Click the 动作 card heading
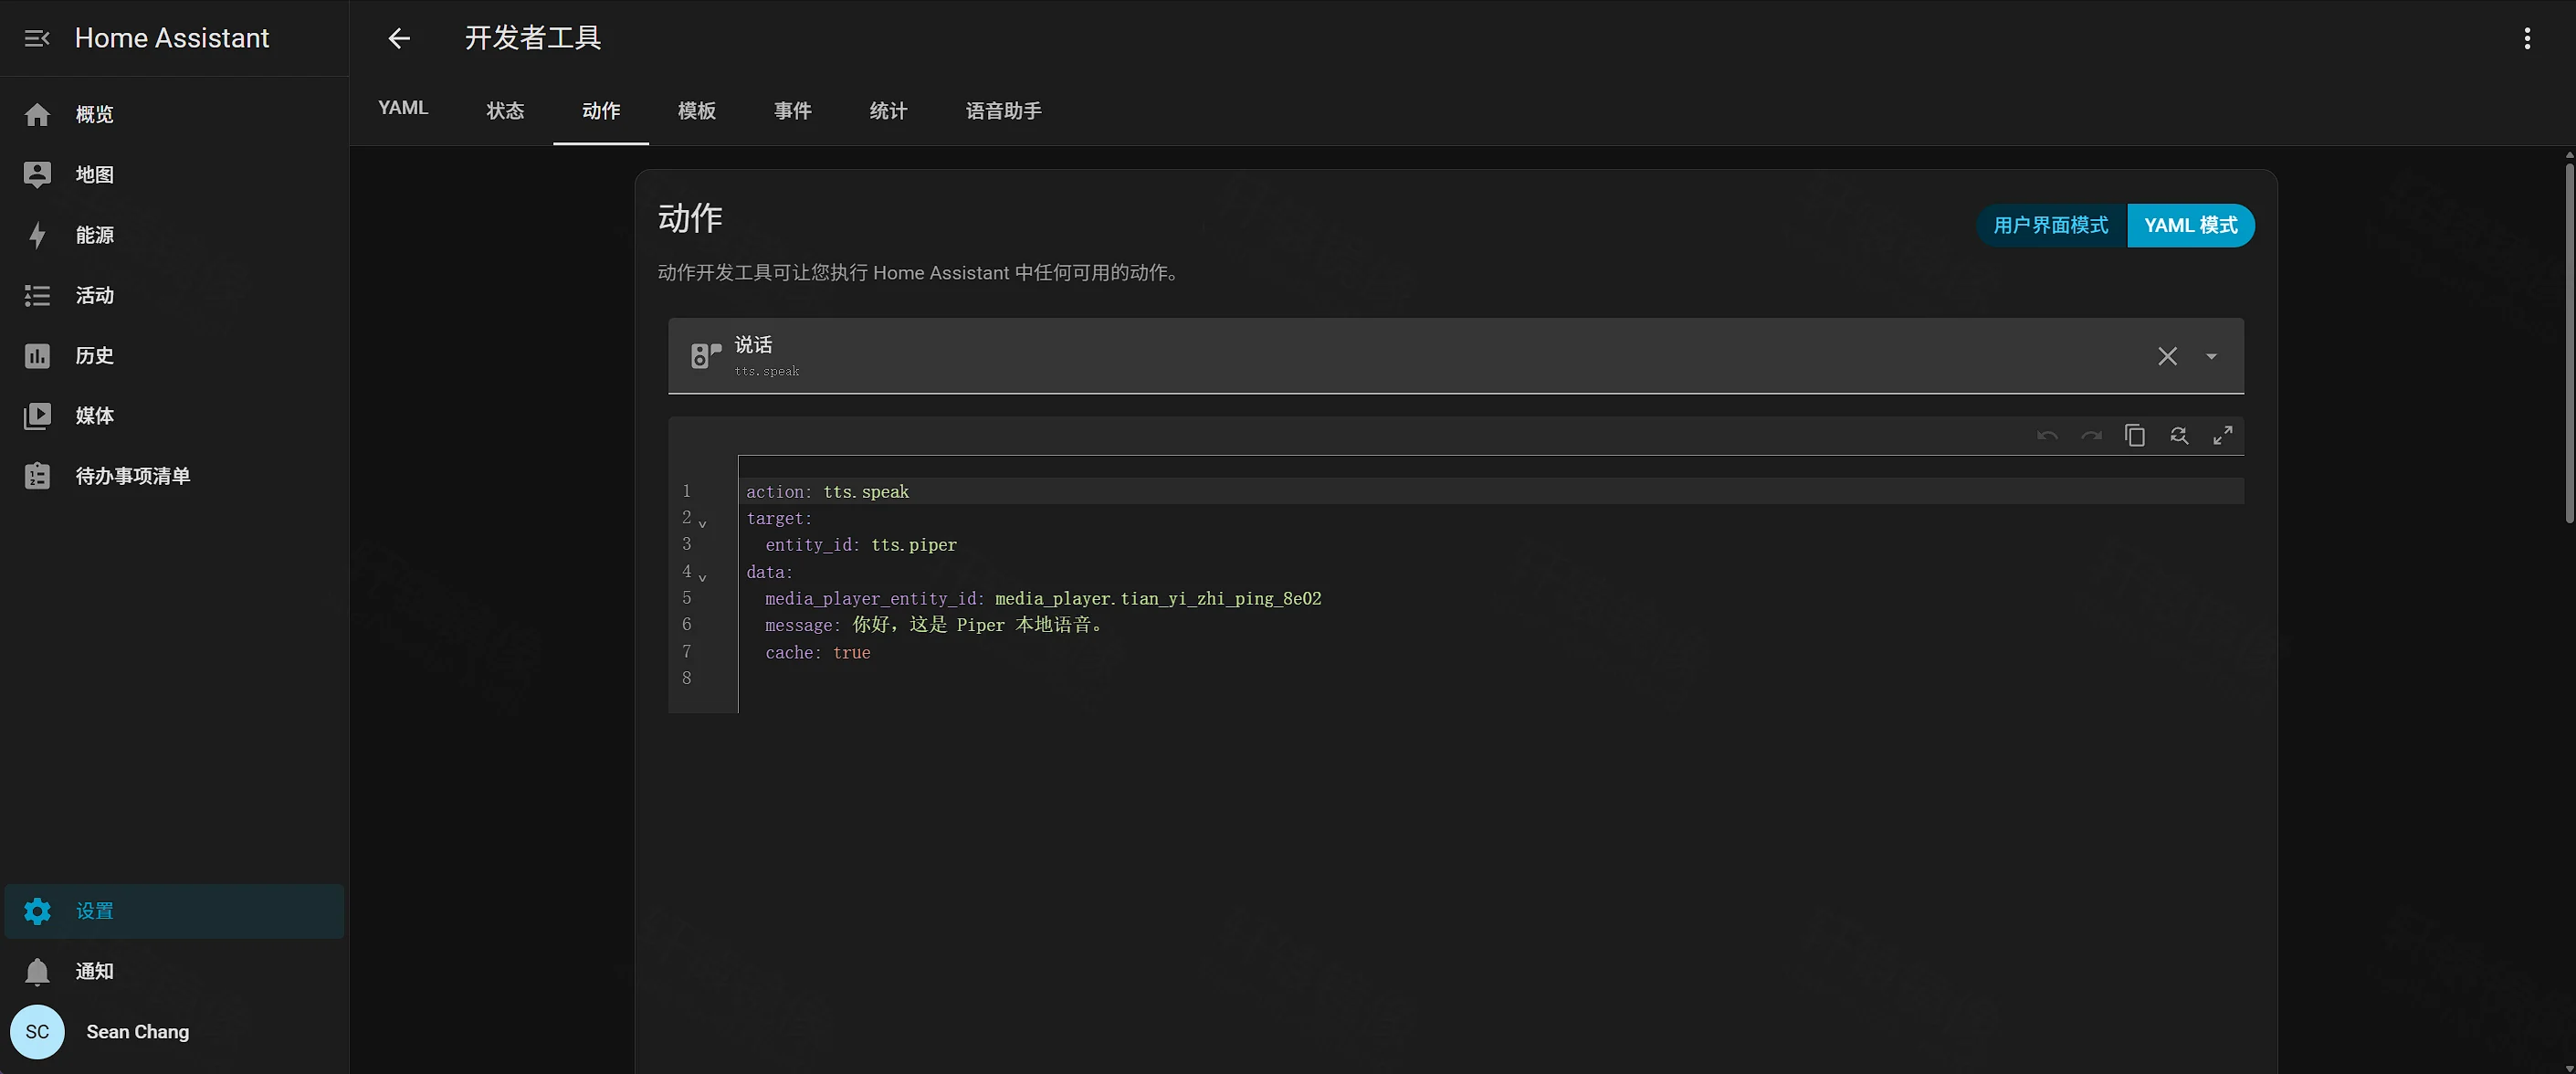This screenshot has height=1074, width=2576. click(690, 218)
